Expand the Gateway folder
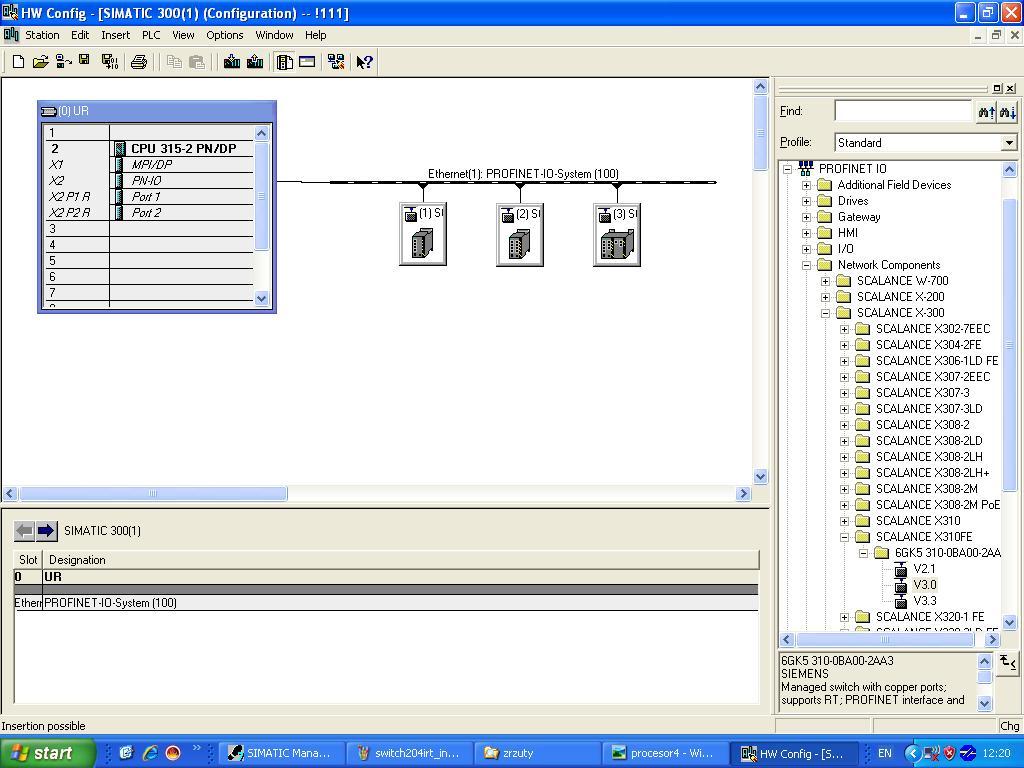This screenshot has width=1024, height=768. (x=807, y=217)
